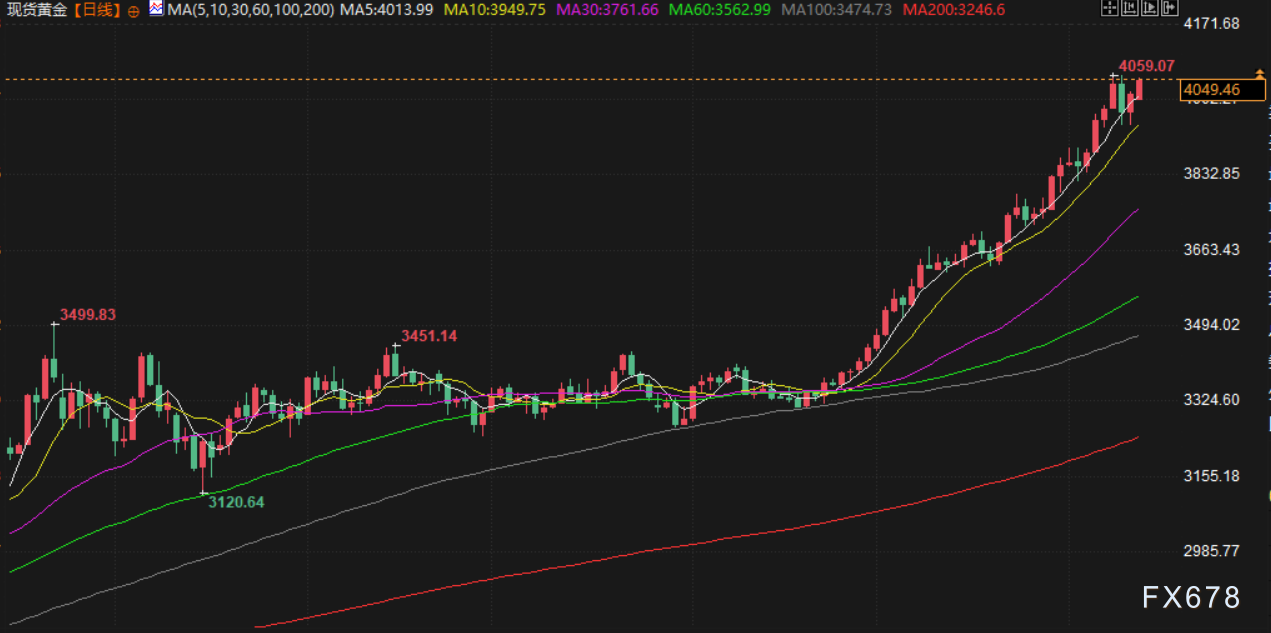This screenshot has height=633, width=1271.
Task: Click the play replay chart icon
Action: [x=1149, y=9]
